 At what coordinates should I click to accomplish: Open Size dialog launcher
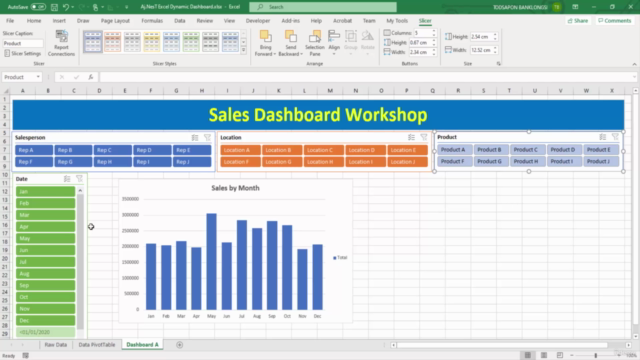coord(498,64)
